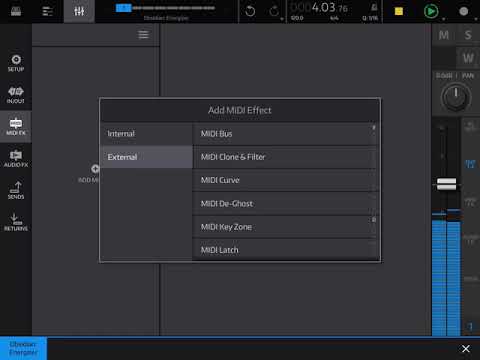
Task: Open the tempo value field
Action: pyautogui.click(x=297, y=18)
